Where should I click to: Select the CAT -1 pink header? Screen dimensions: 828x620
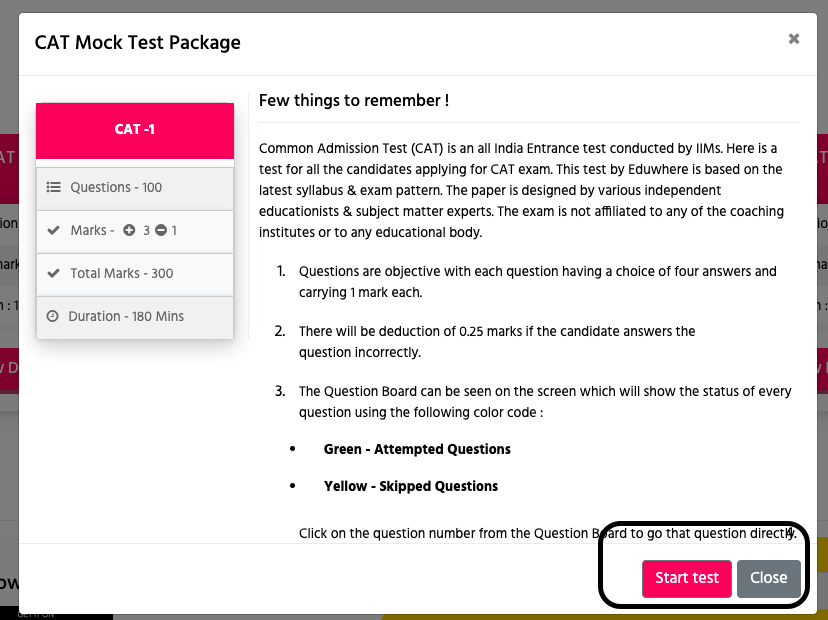pyautogui.click(x=135, y=130)
